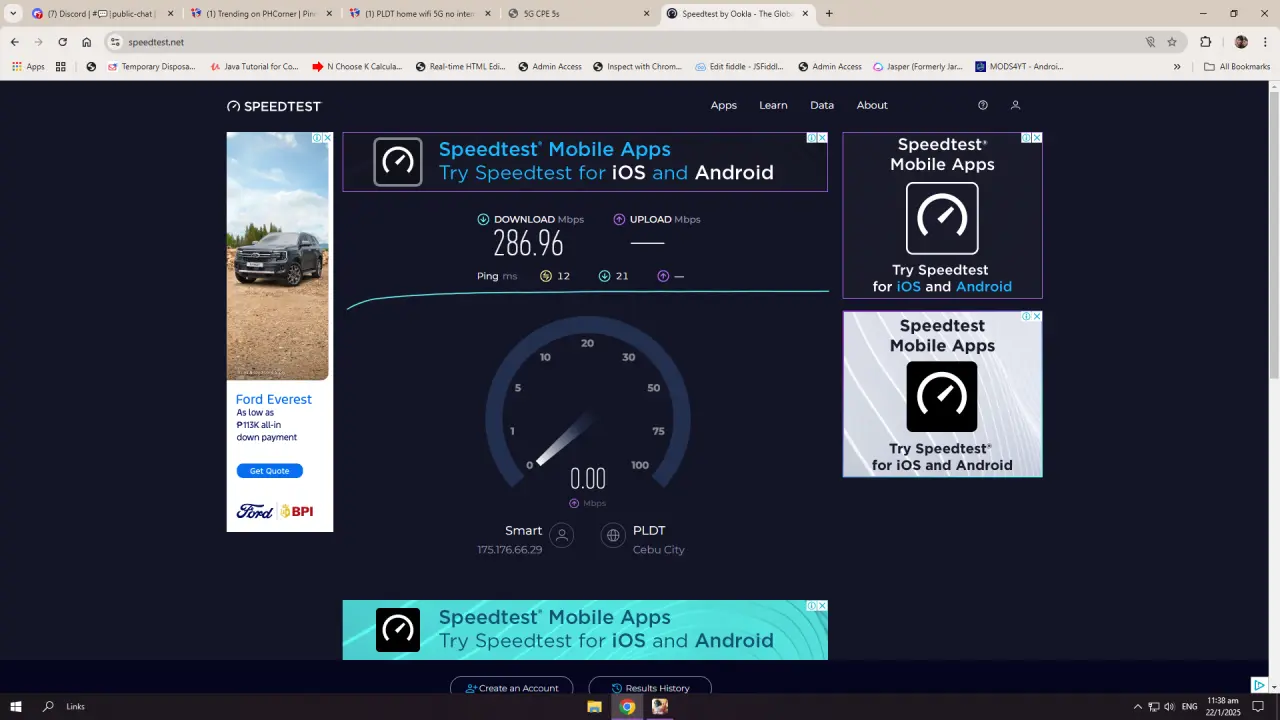Click the Get Quote button
The width and height of the screenshot is (1280, 720).
click(269, 471)
